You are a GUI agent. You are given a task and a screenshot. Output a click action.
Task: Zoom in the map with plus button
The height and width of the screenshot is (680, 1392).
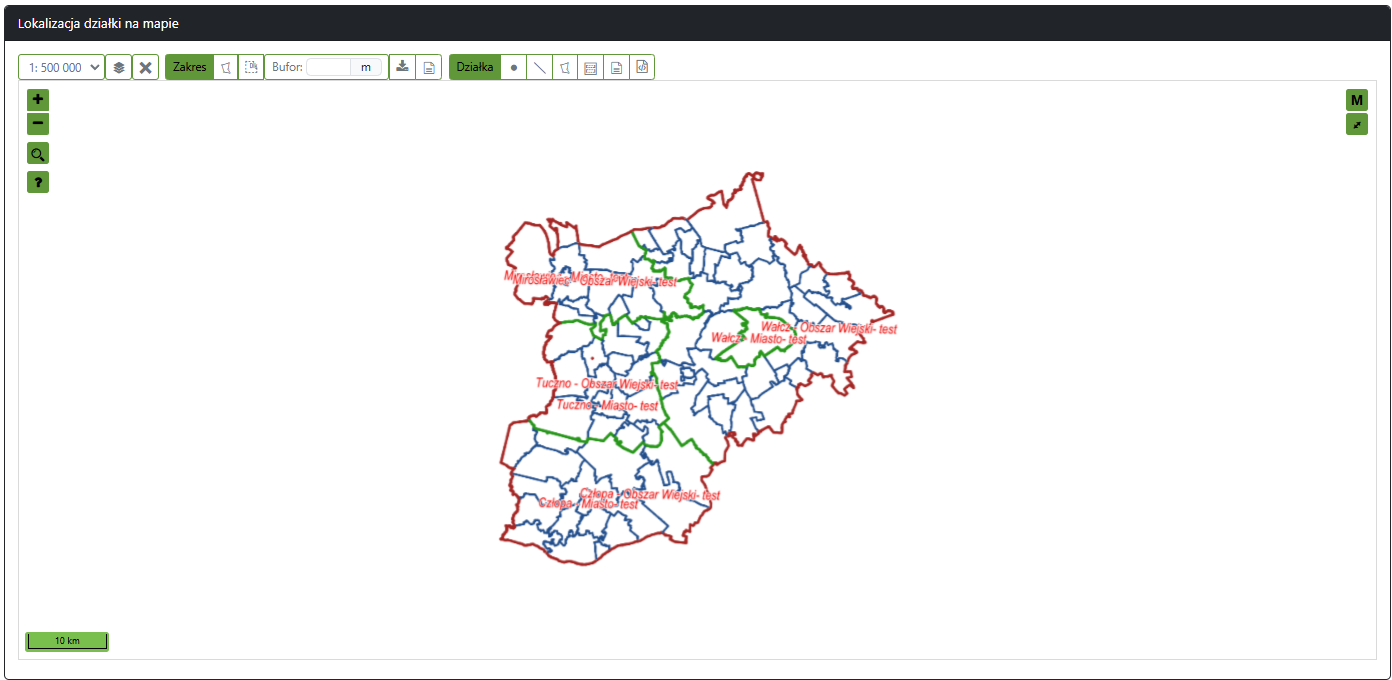click(38, 99)
